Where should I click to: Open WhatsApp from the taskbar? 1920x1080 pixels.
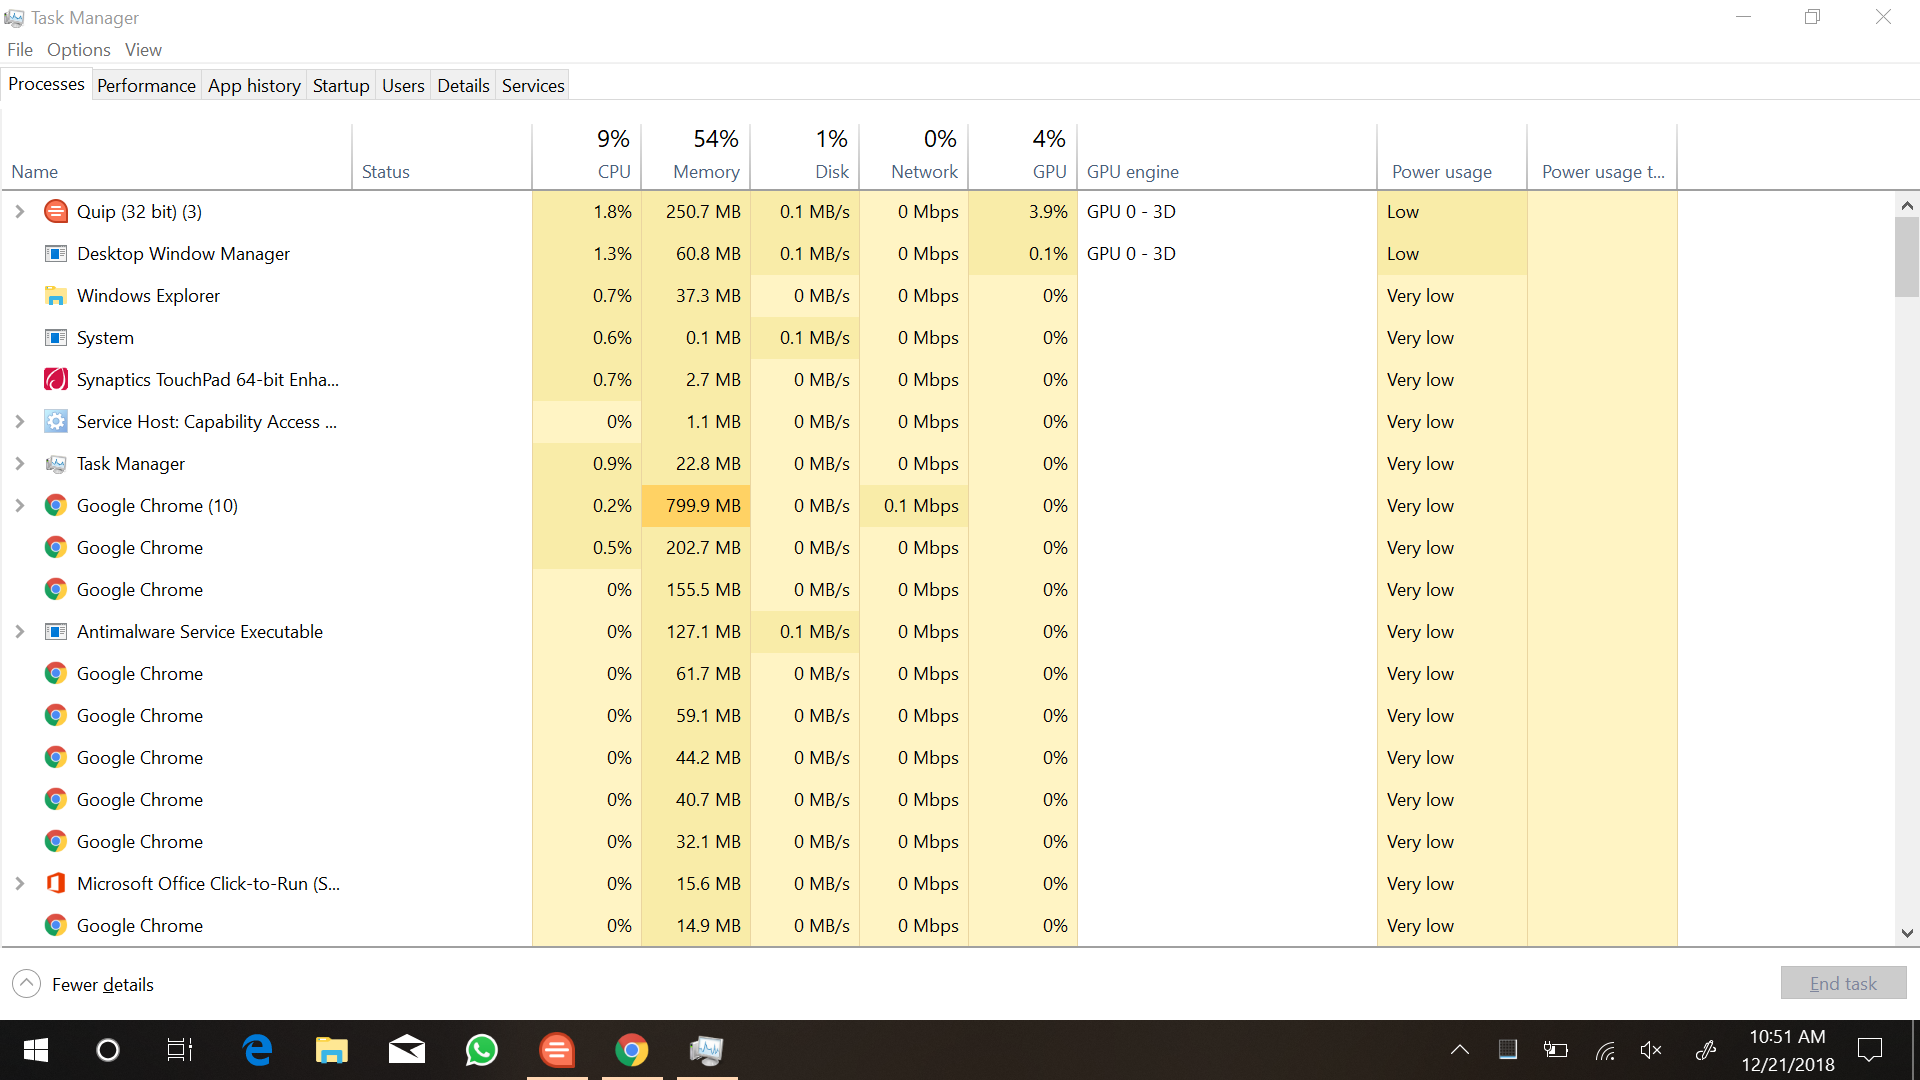pyautogui.click(x=482, y=1050)
